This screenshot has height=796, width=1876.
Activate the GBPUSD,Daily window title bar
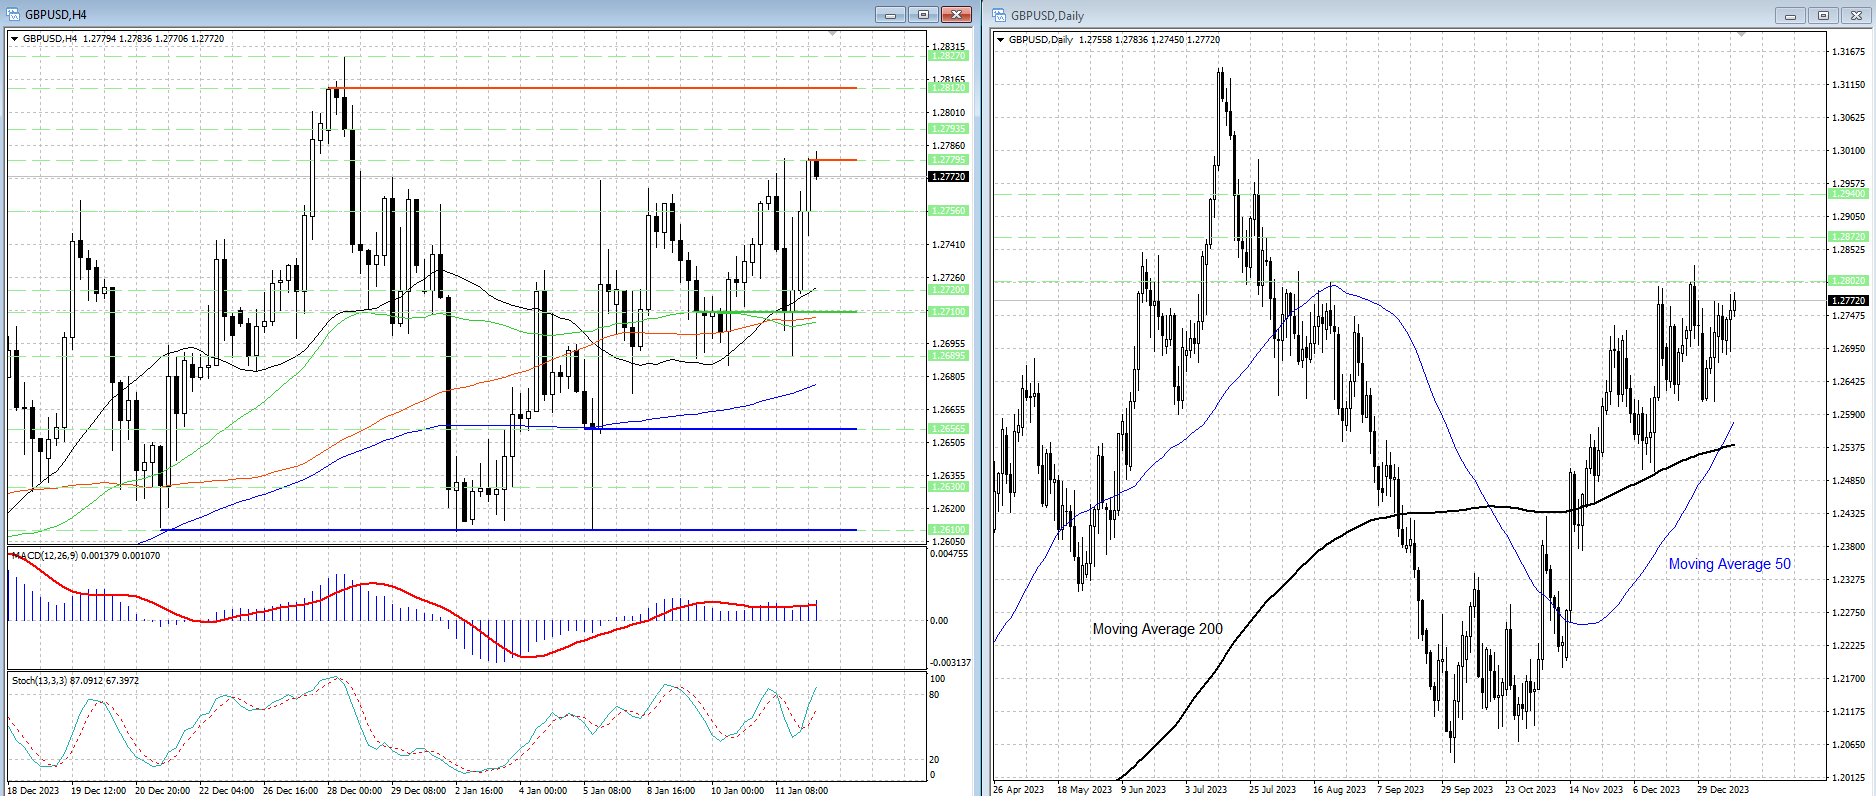point(1400,15)
